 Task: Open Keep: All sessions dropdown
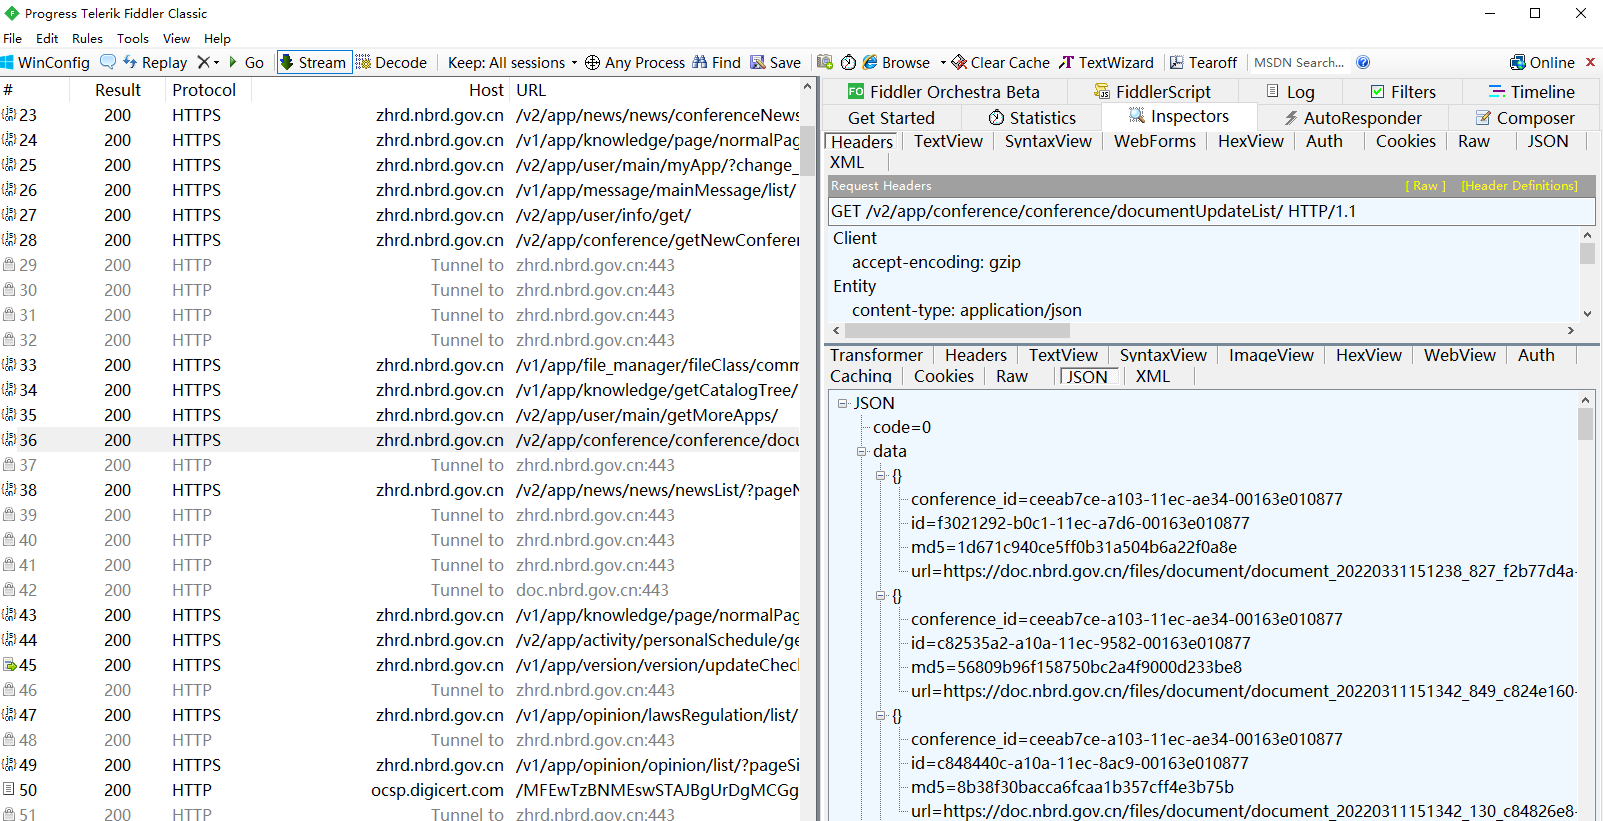(x=512, y=62)
